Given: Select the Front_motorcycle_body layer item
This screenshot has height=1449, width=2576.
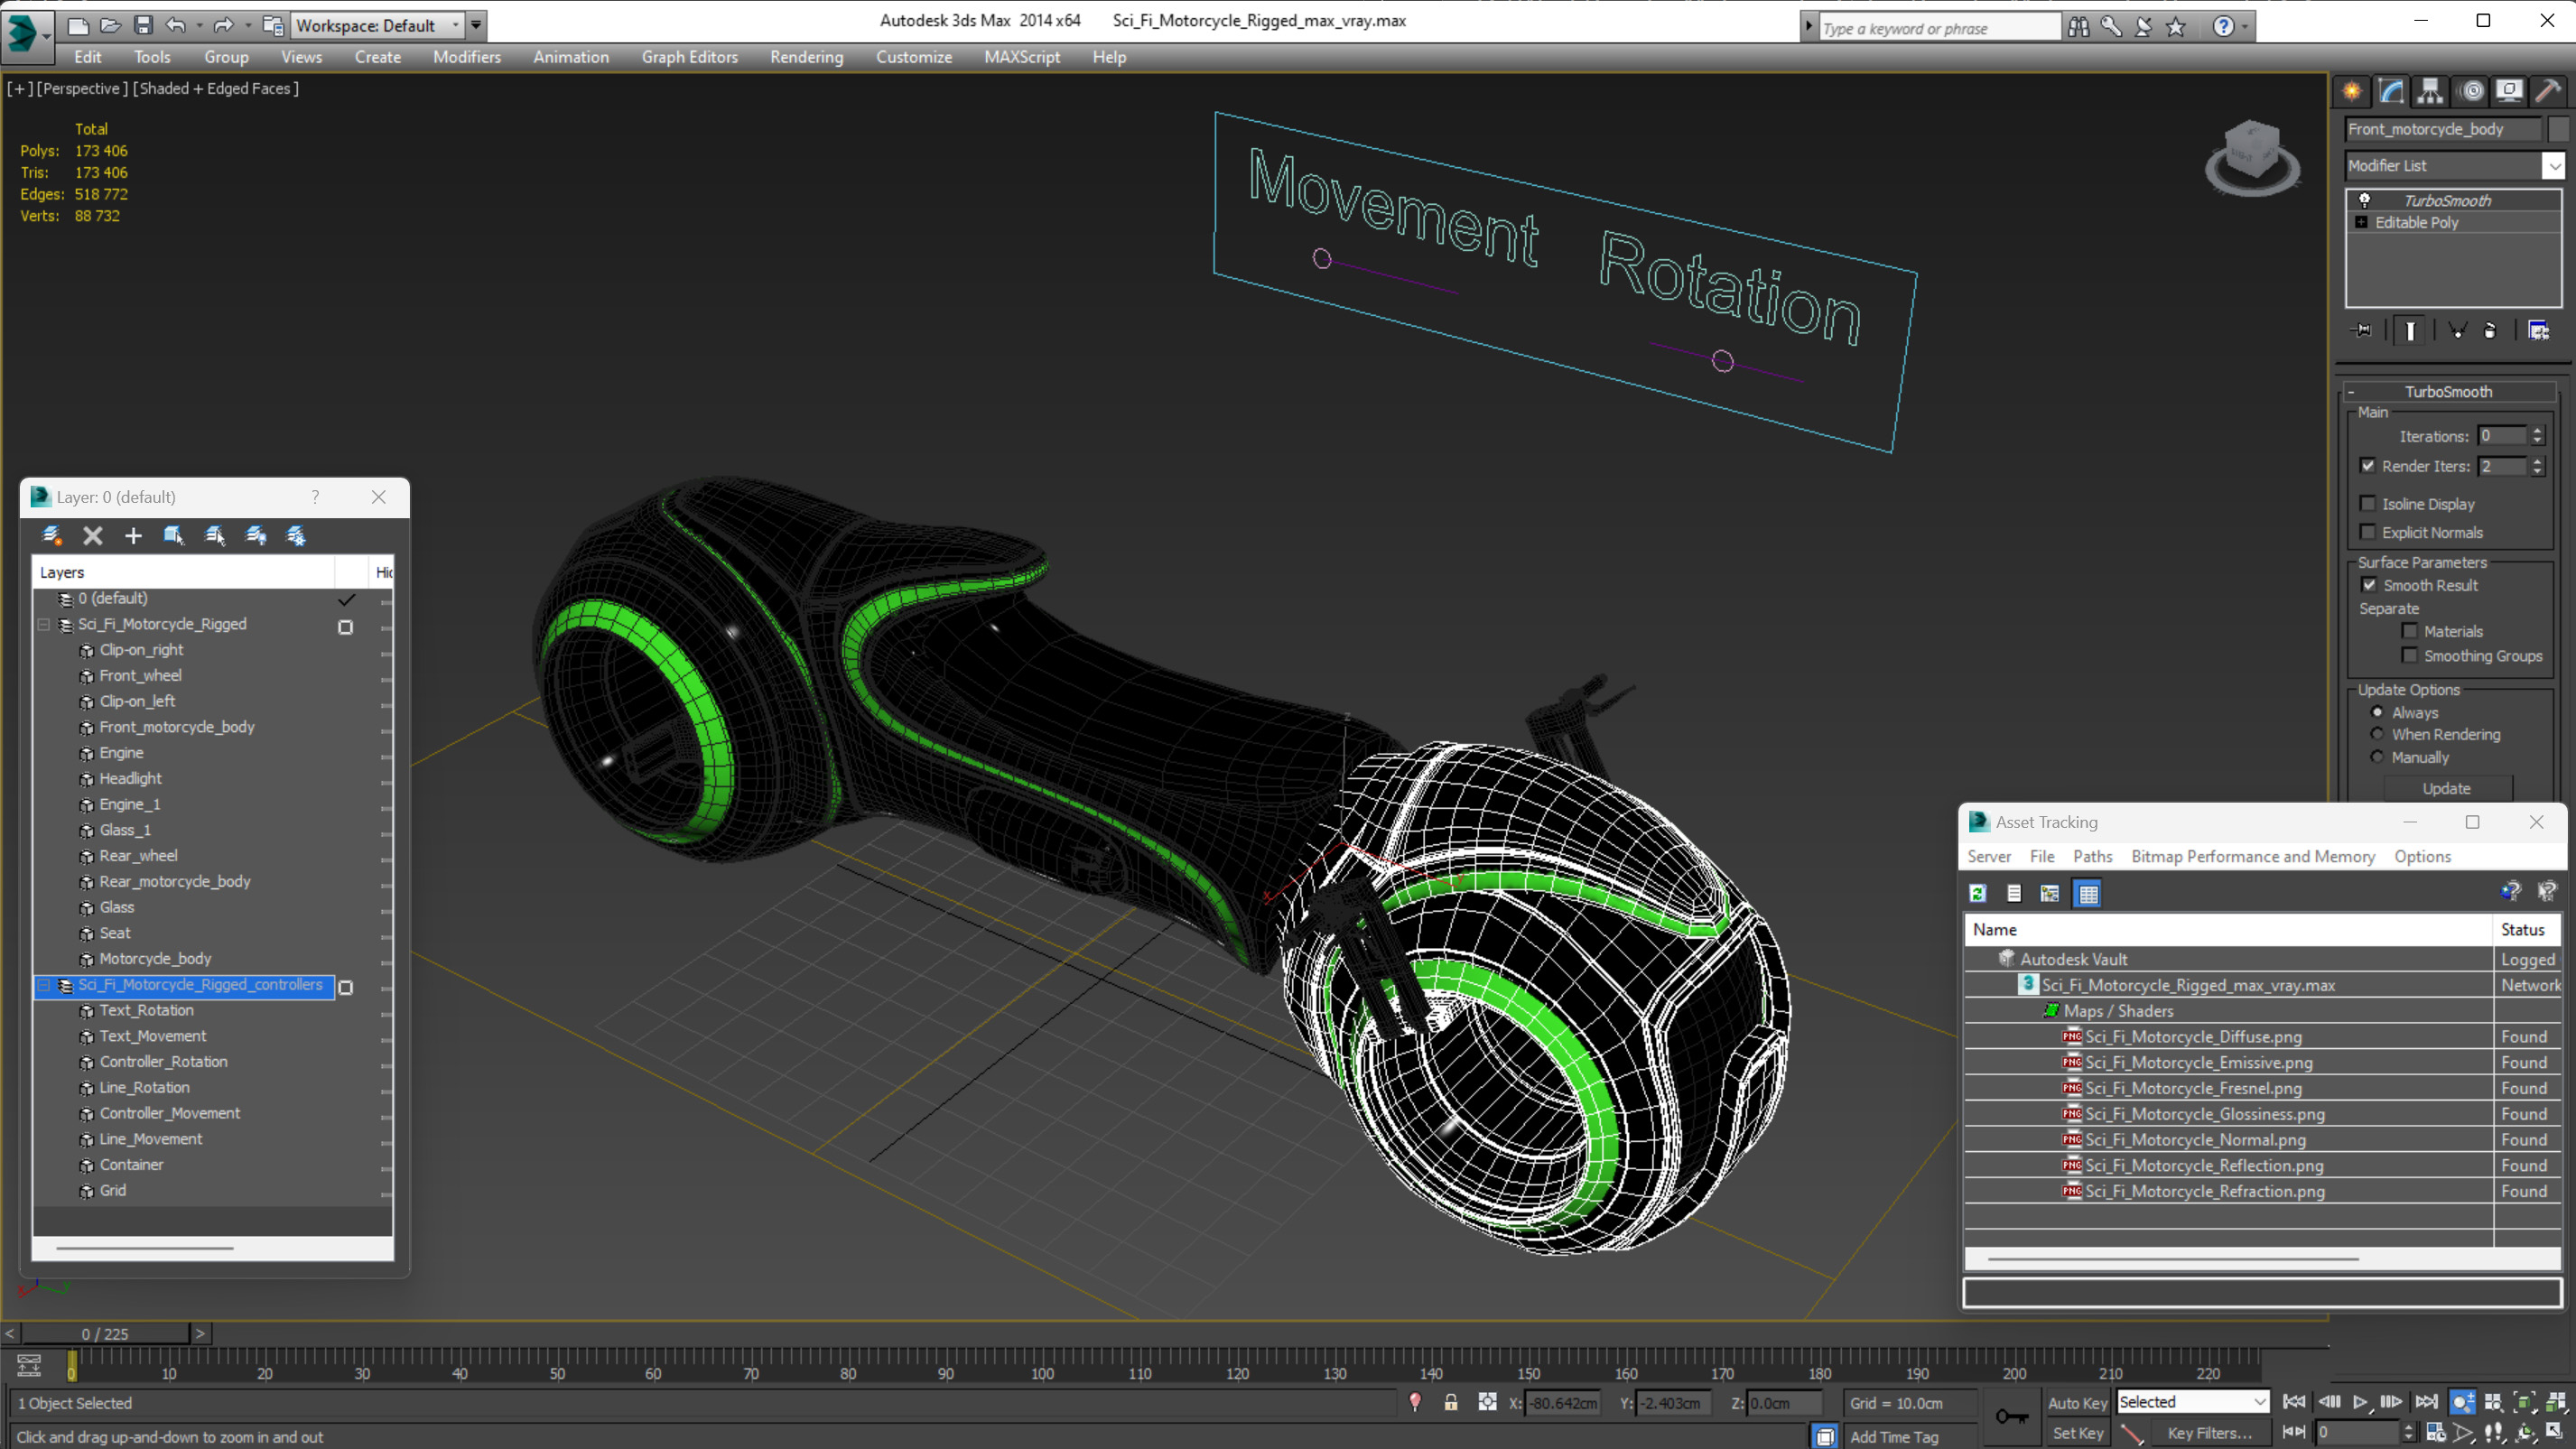Looking at the screenshot, I should (176, 727).
